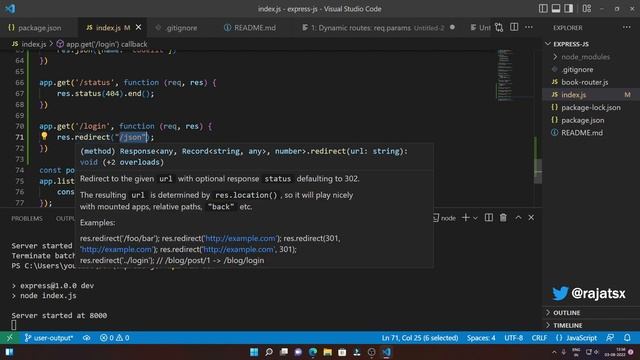Open File Explorer from taskbar
The height and width of the screenshot is (360, 640).
[x=327, y=352]
